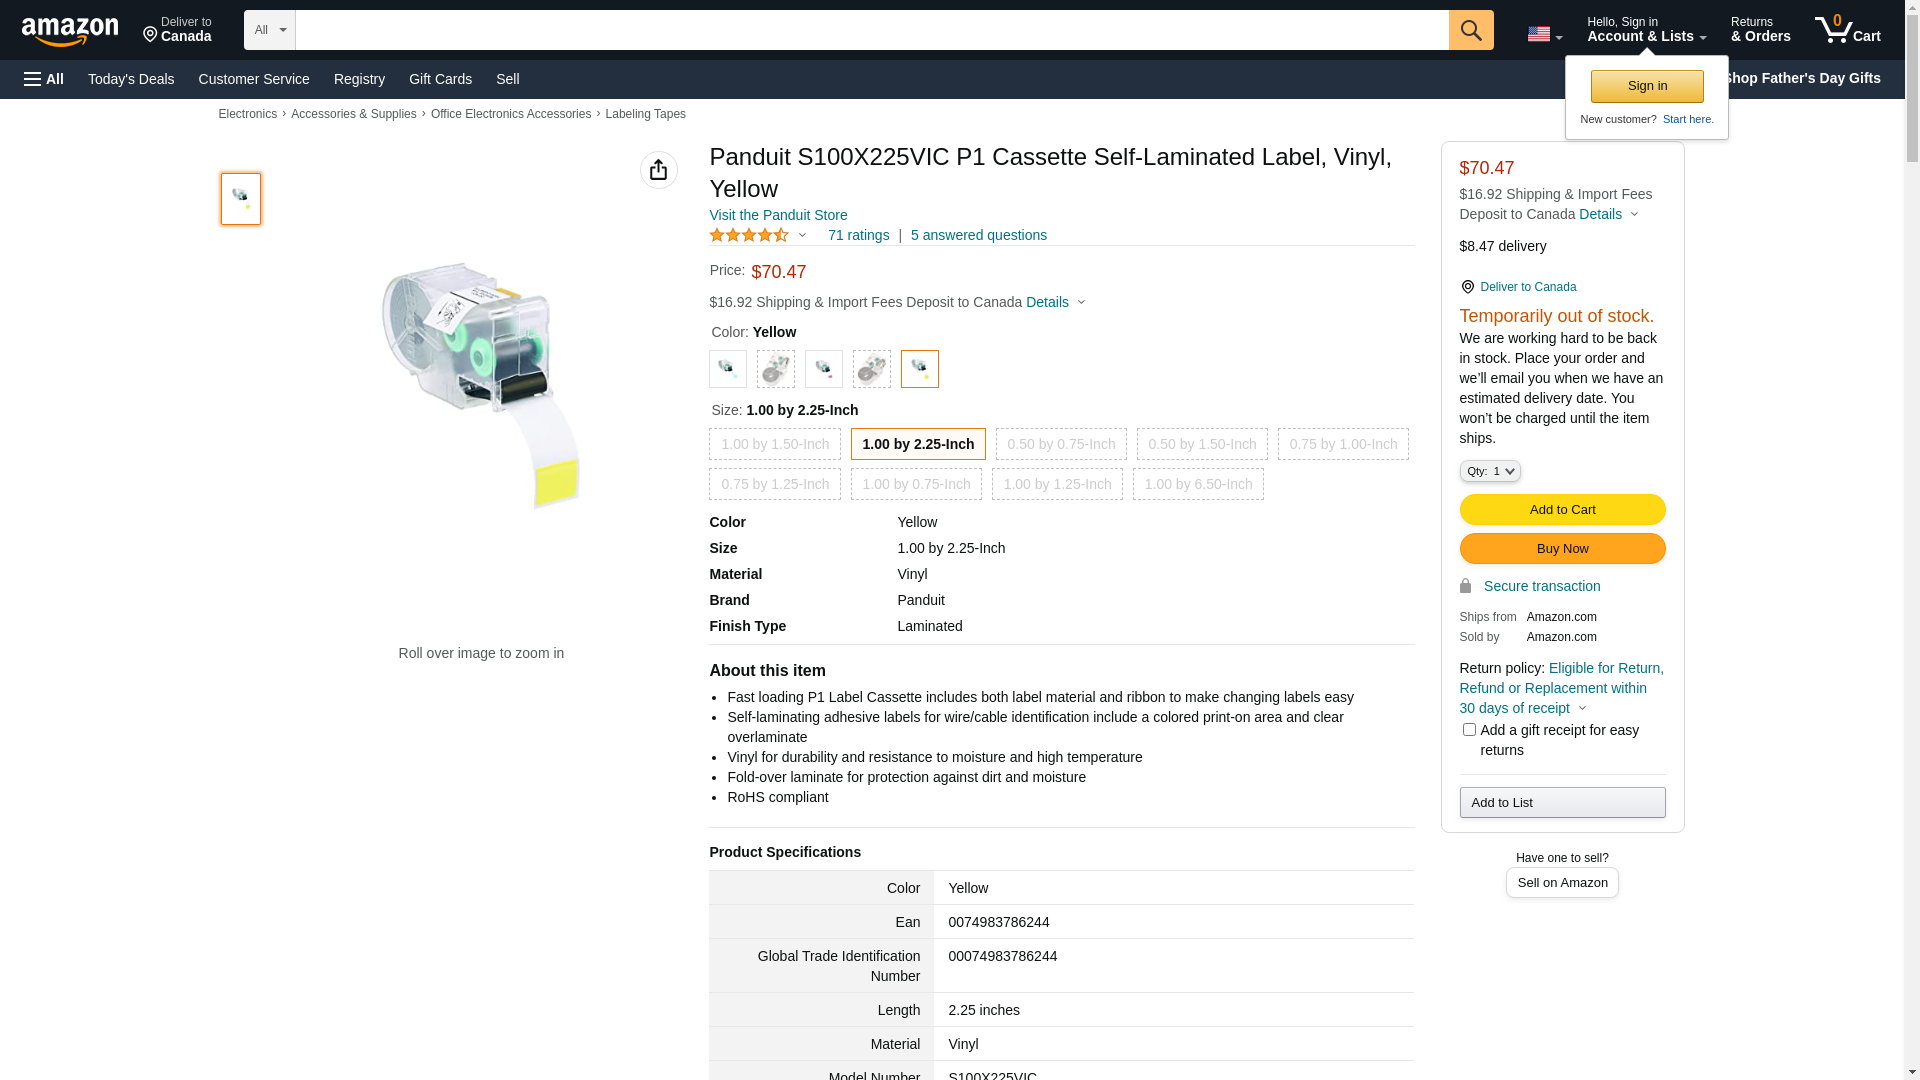Open the All hamburger menu
Screen dimensions: 1920x1080
pyautogui.click(x=44, y=79)
